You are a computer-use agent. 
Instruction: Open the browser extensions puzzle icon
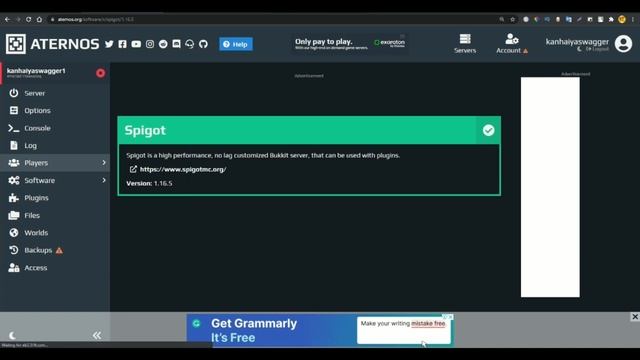(x=611, y=19)
